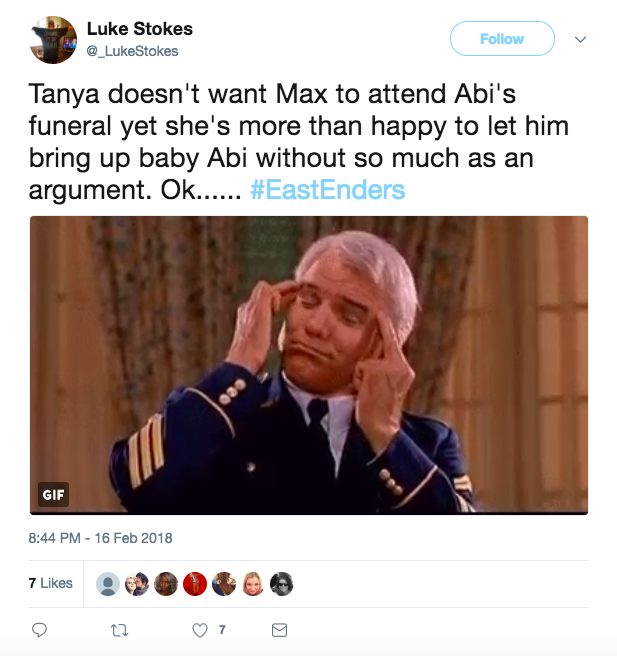Click the red background liker avatar
617x656 pixels.
pyautogui.click(x=195, y=584)
